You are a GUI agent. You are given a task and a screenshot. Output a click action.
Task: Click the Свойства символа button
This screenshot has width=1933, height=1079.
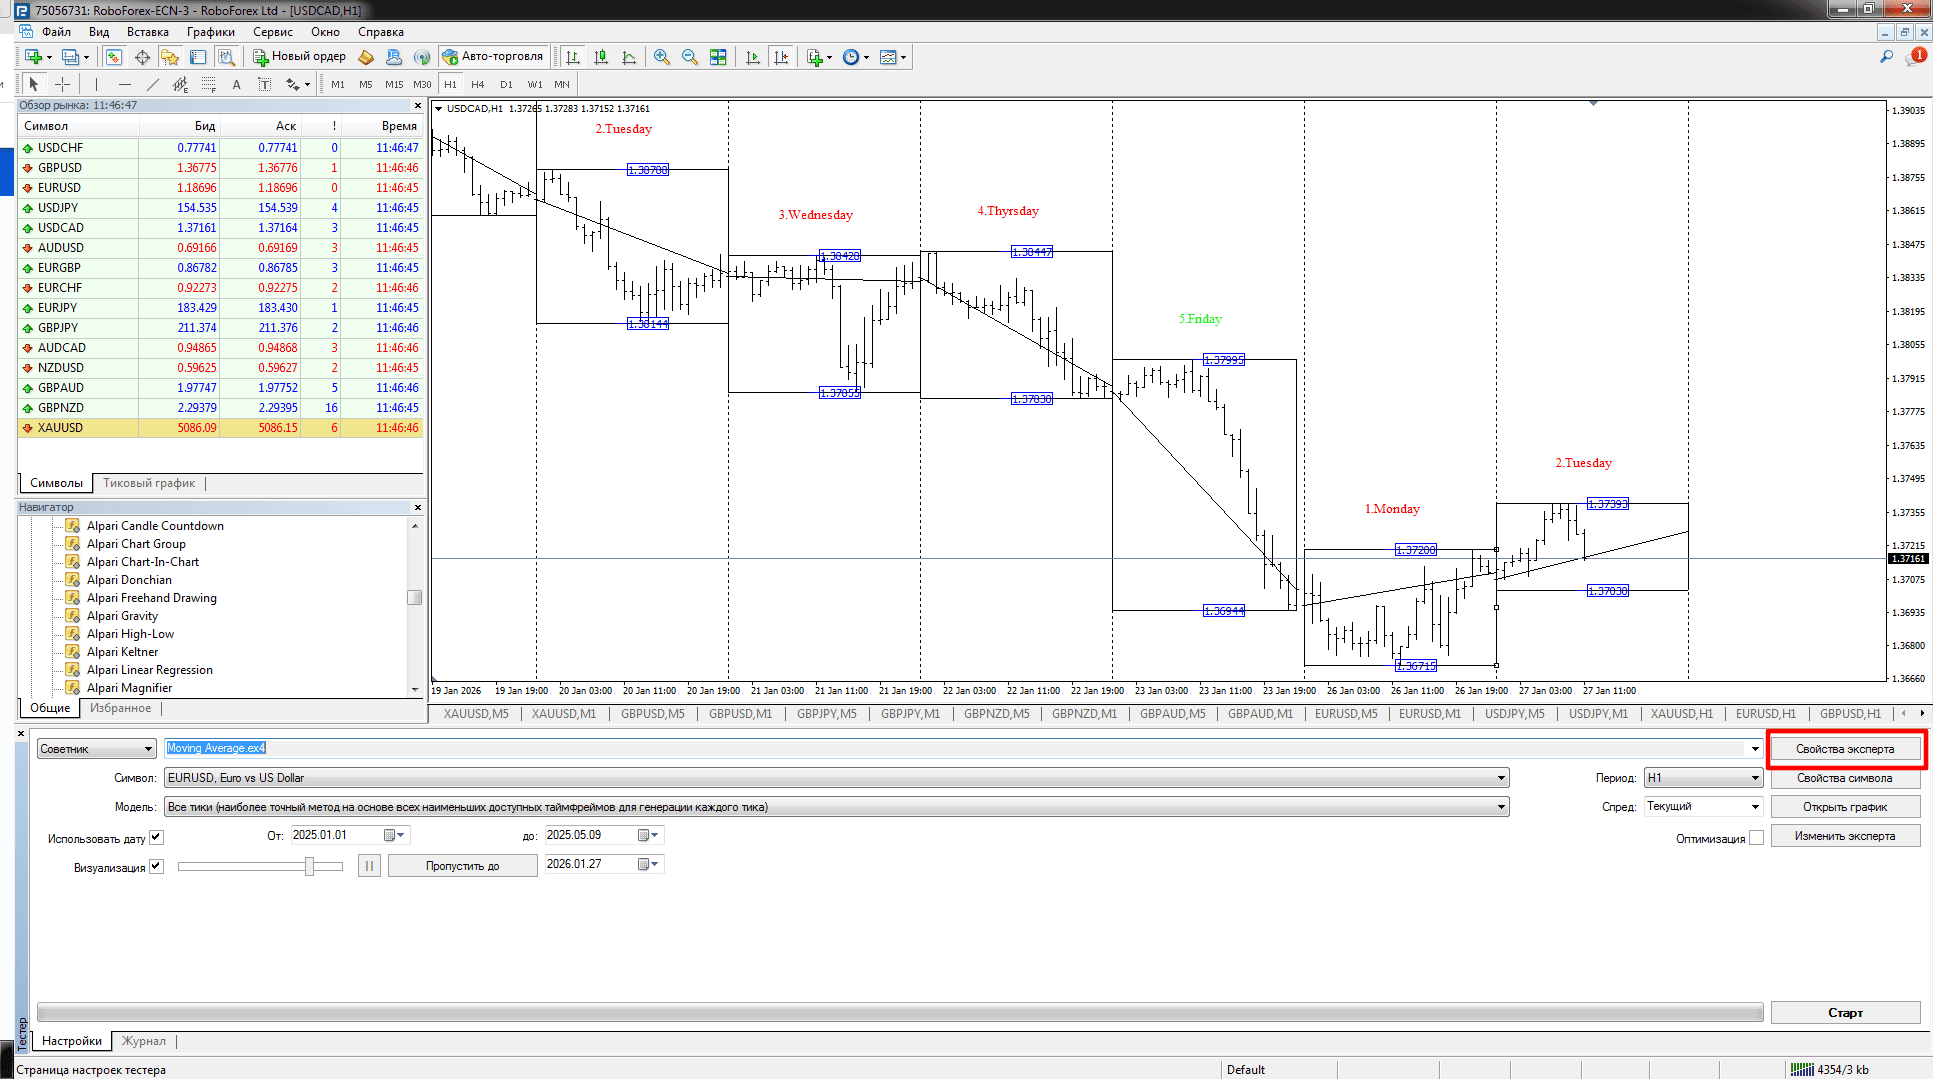coord(1845,778)
